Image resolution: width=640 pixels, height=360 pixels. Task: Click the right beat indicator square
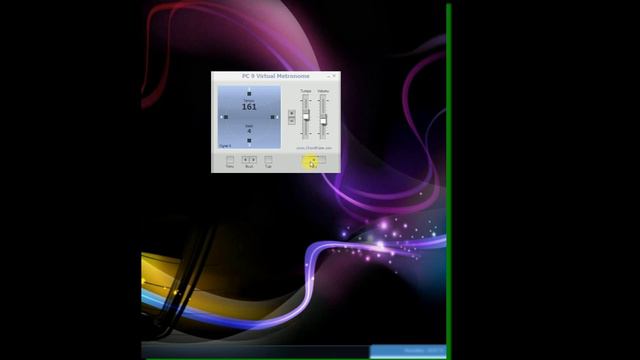[x=272, y=117]
